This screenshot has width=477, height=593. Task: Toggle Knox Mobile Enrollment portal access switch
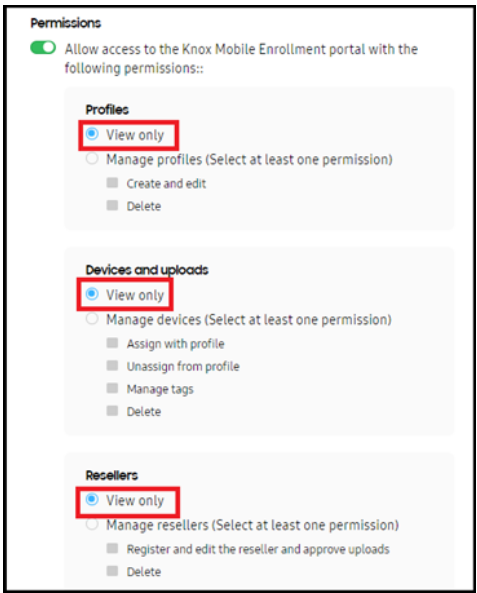pos(43,48)
